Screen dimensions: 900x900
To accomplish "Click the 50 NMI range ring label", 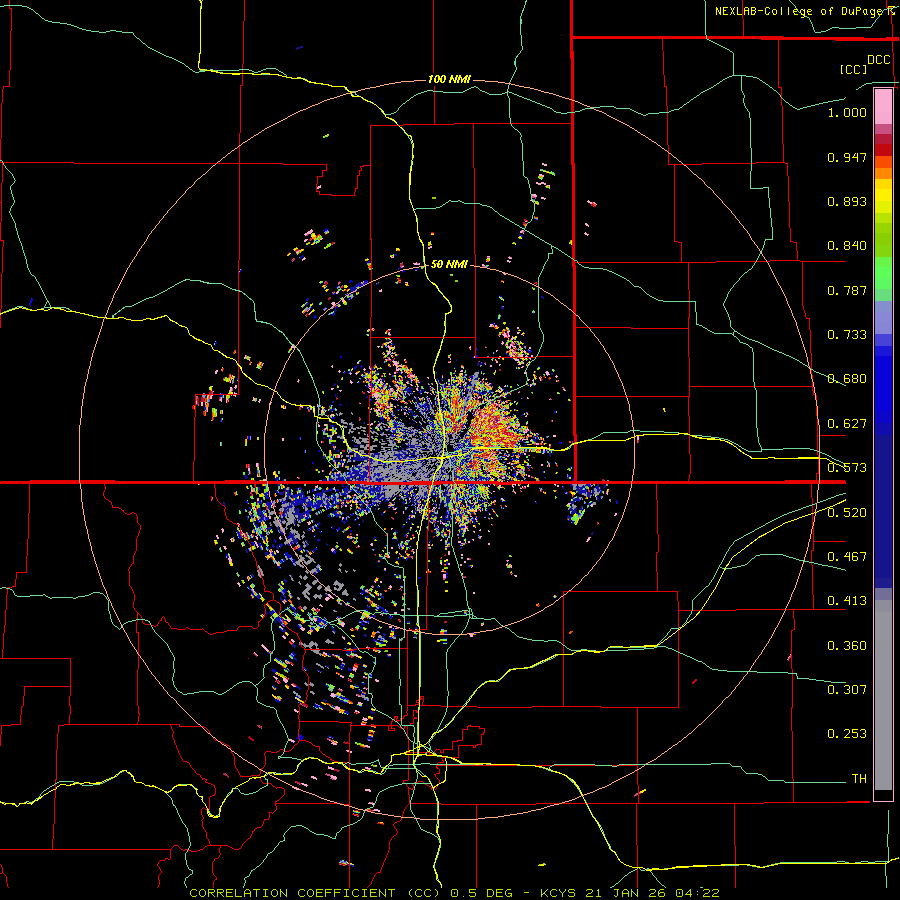I will pos(449,264).
